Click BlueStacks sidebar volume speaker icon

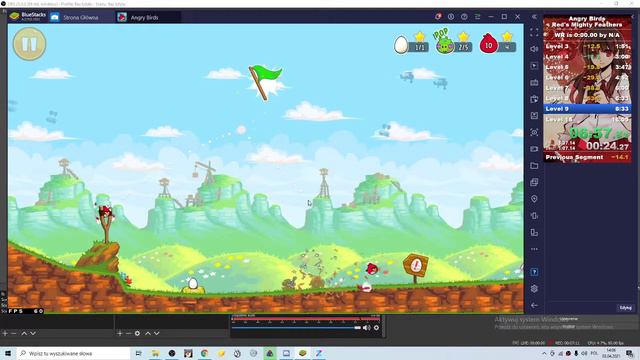[534, 49]
